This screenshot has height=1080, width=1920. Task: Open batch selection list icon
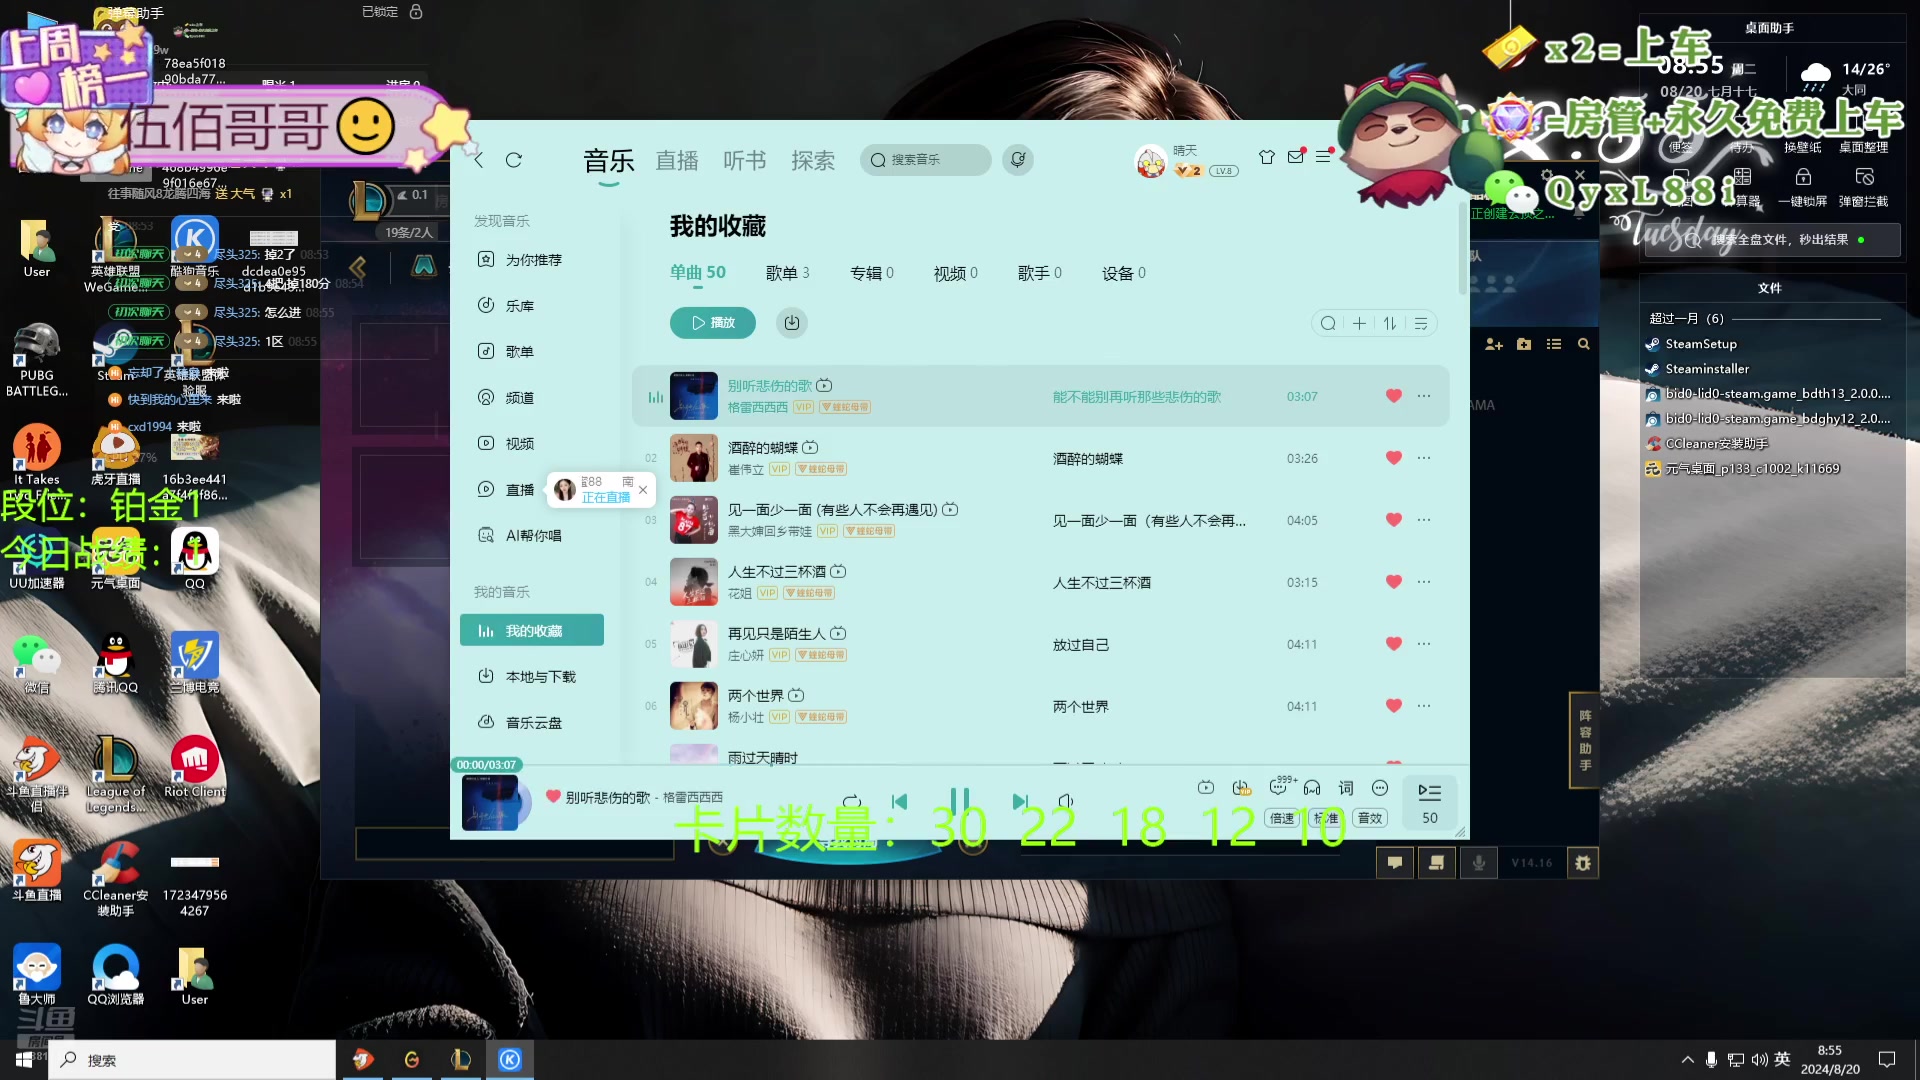pos(1421,323)
